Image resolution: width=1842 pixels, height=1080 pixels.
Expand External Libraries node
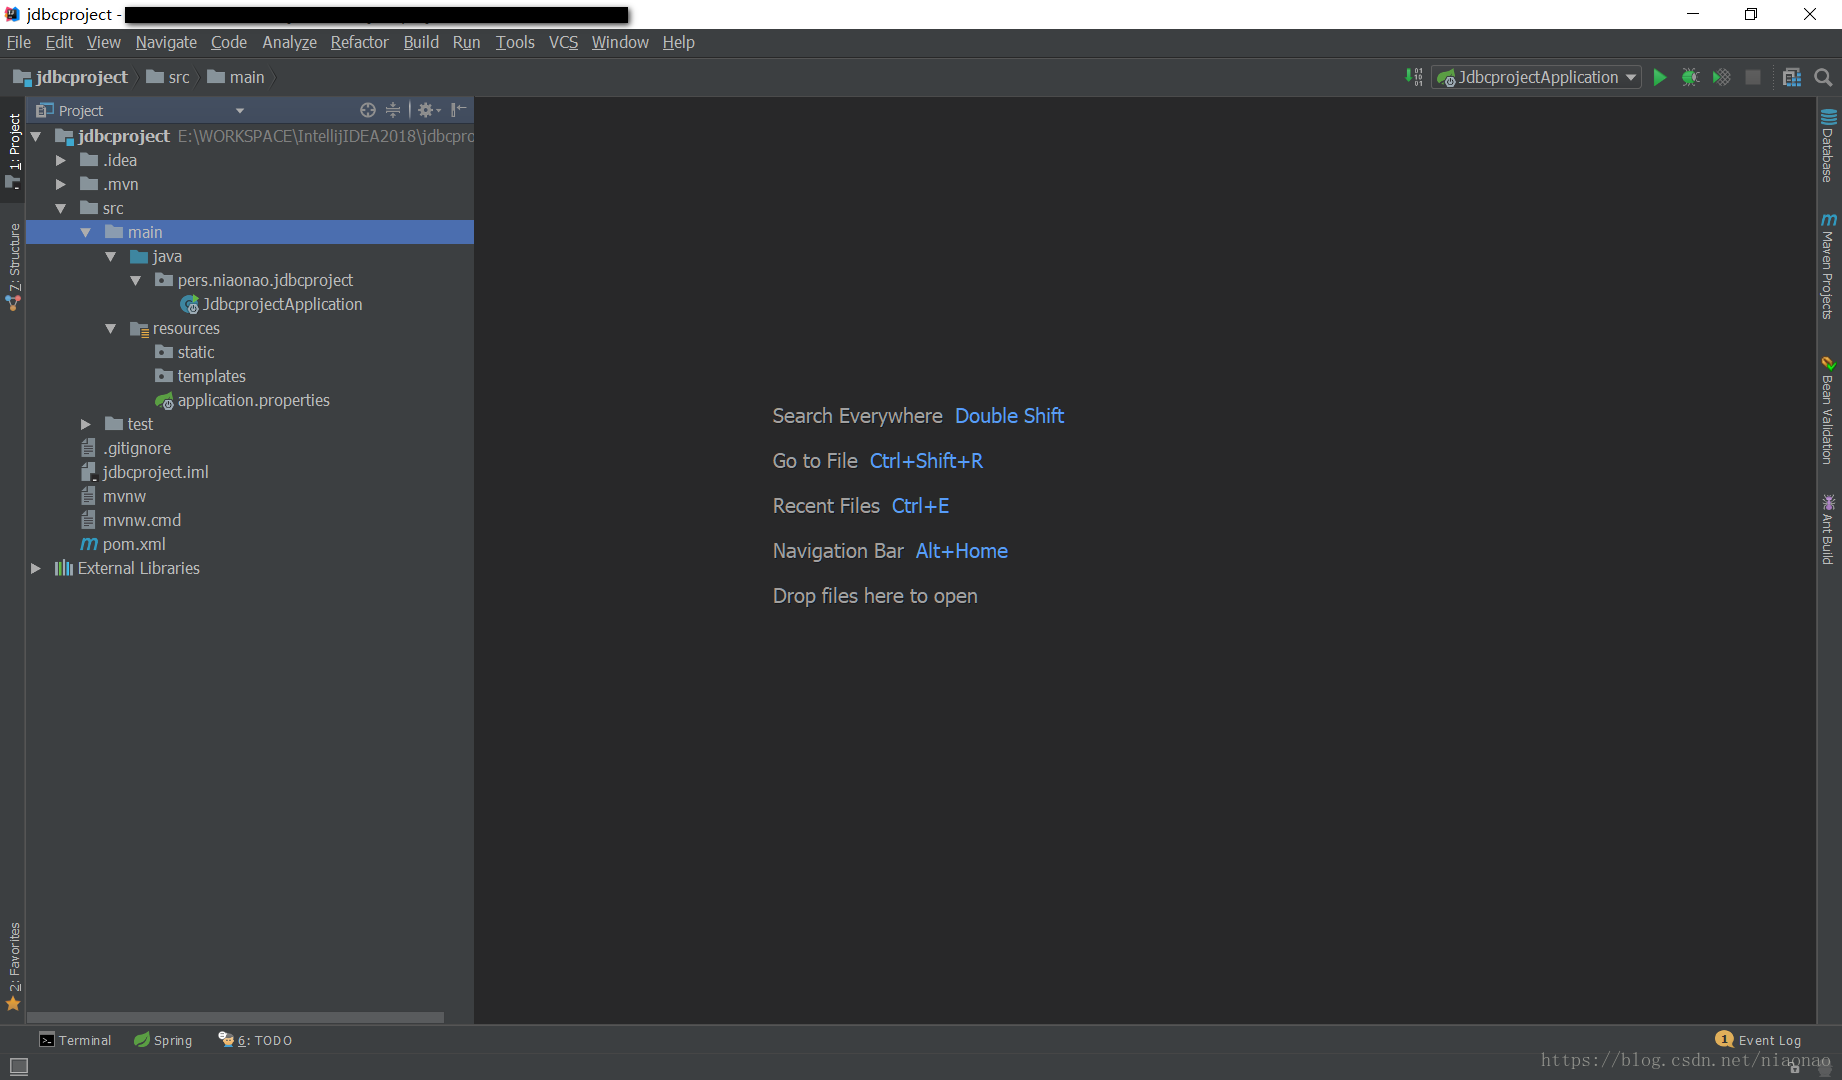(37, 568)
